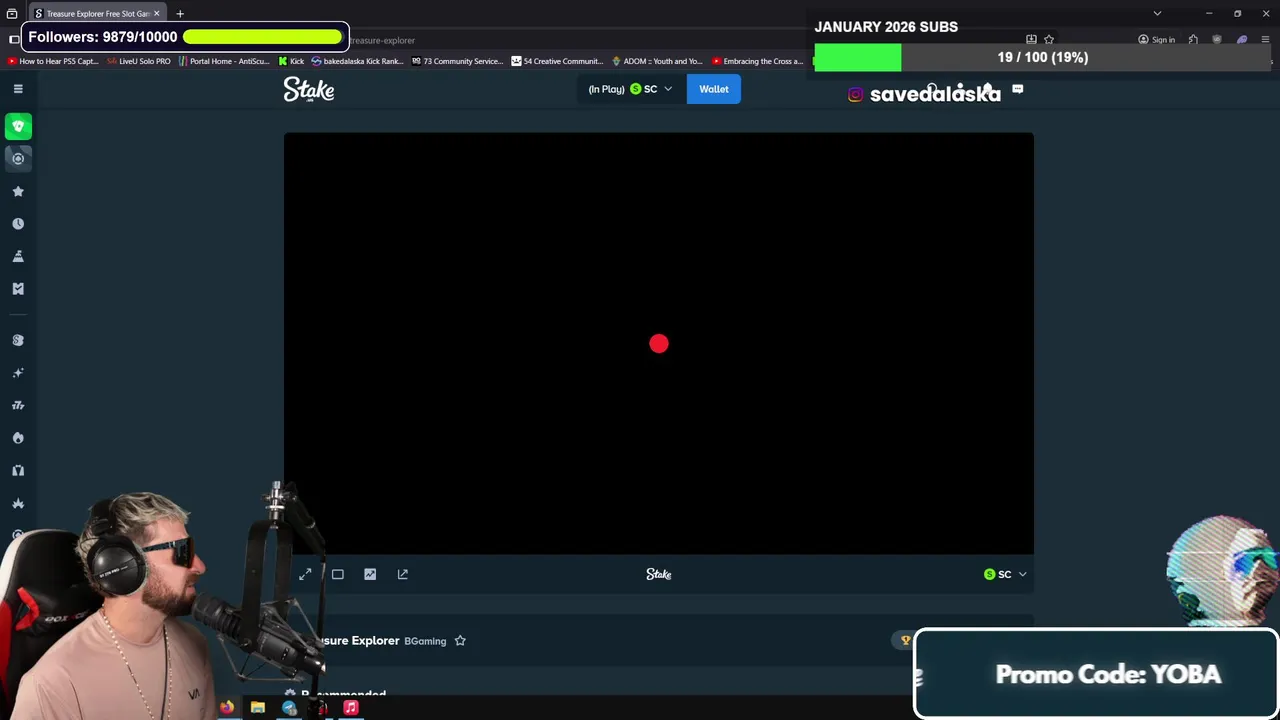The width and height of the screenshot is (1280, 720).
Task: Open the 54 Creative Communit... bookmark
Action: pyautogui.click(x=557, y=61)
